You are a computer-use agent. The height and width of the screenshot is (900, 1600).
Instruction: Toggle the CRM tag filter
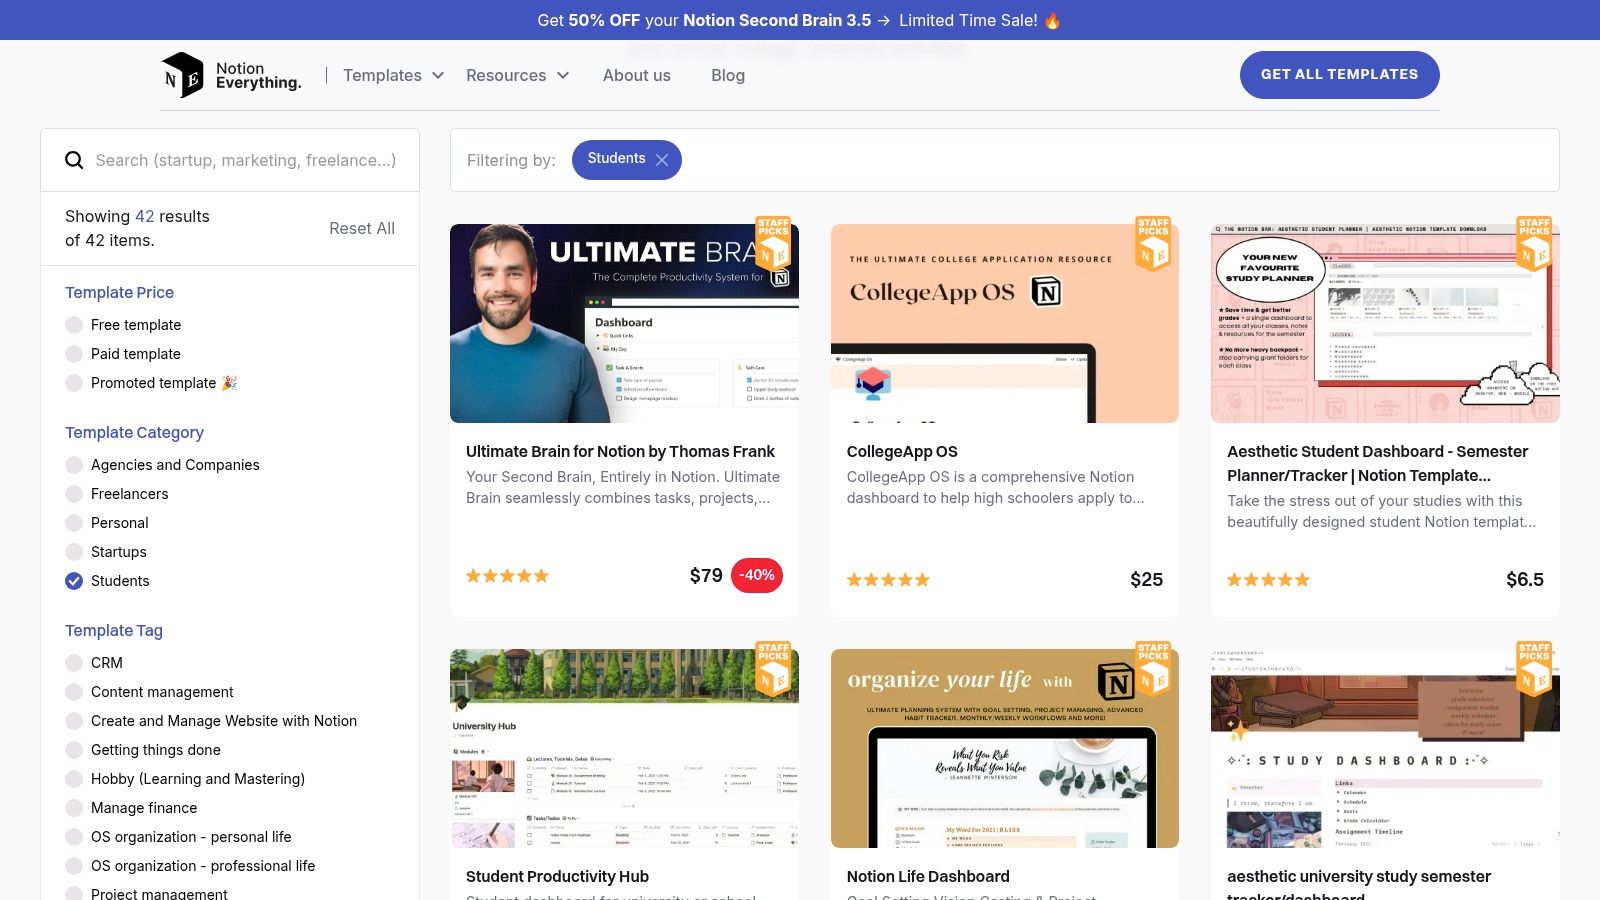coord(74,663)
